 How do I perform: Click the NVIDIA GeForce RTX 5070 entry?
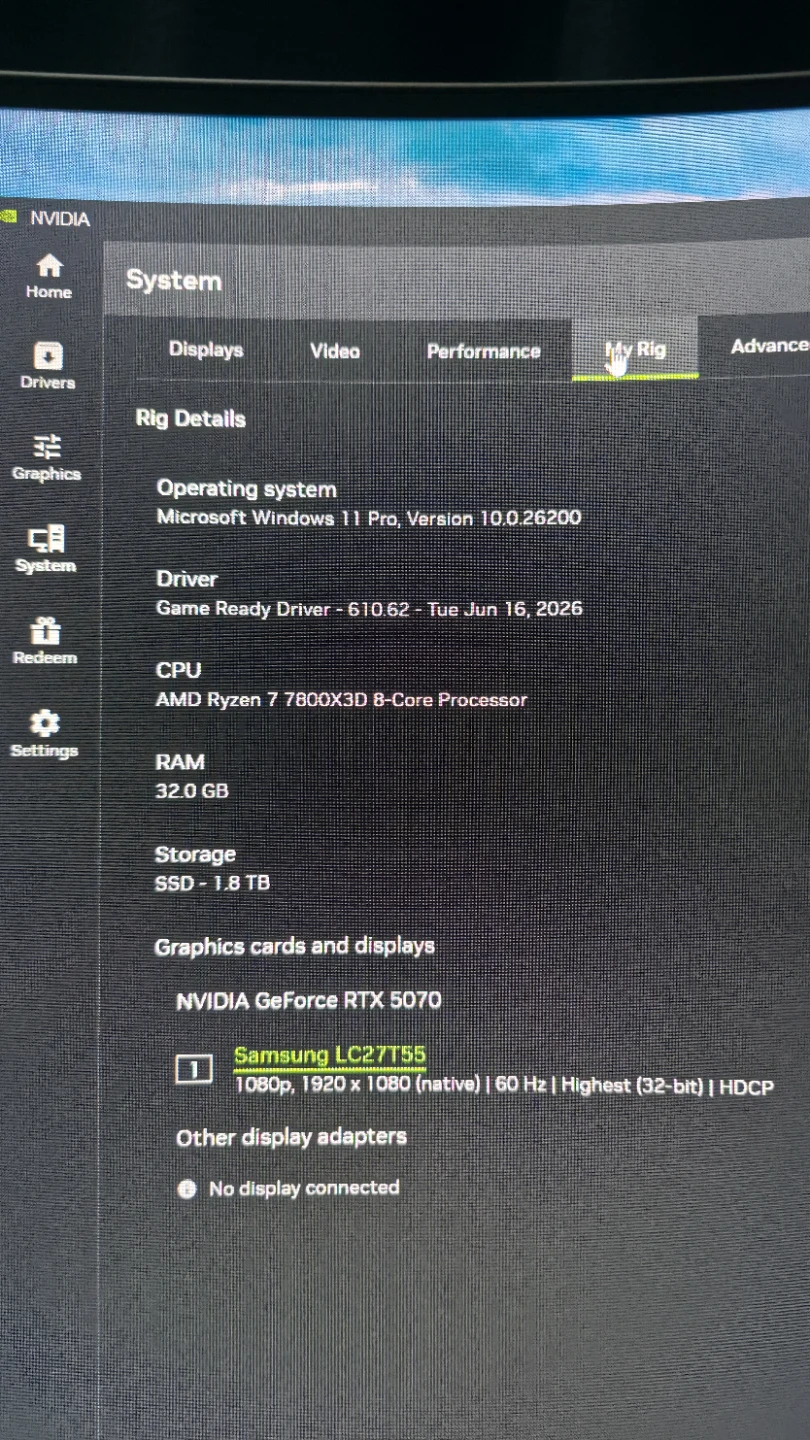(308, 1000)
